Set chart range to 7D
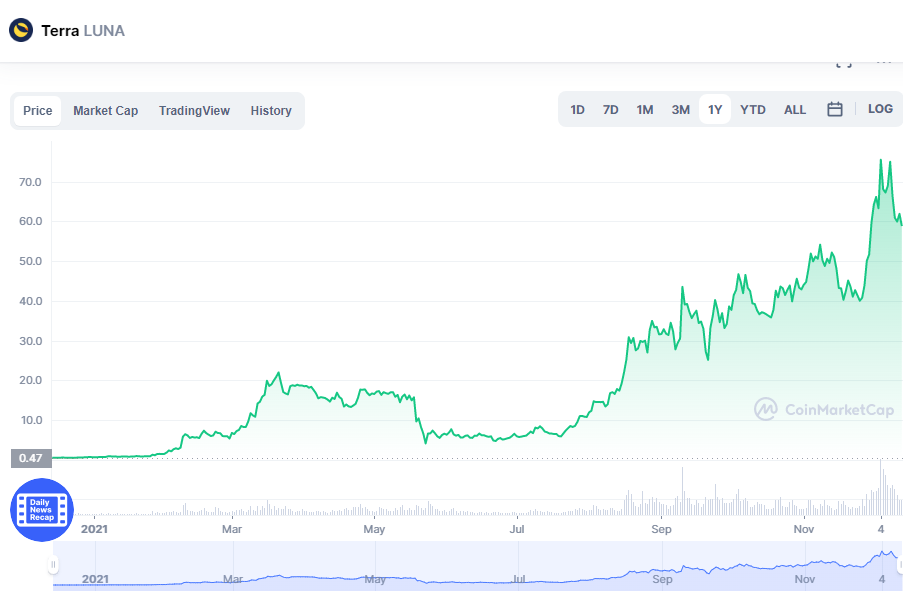 click(610, 110)
